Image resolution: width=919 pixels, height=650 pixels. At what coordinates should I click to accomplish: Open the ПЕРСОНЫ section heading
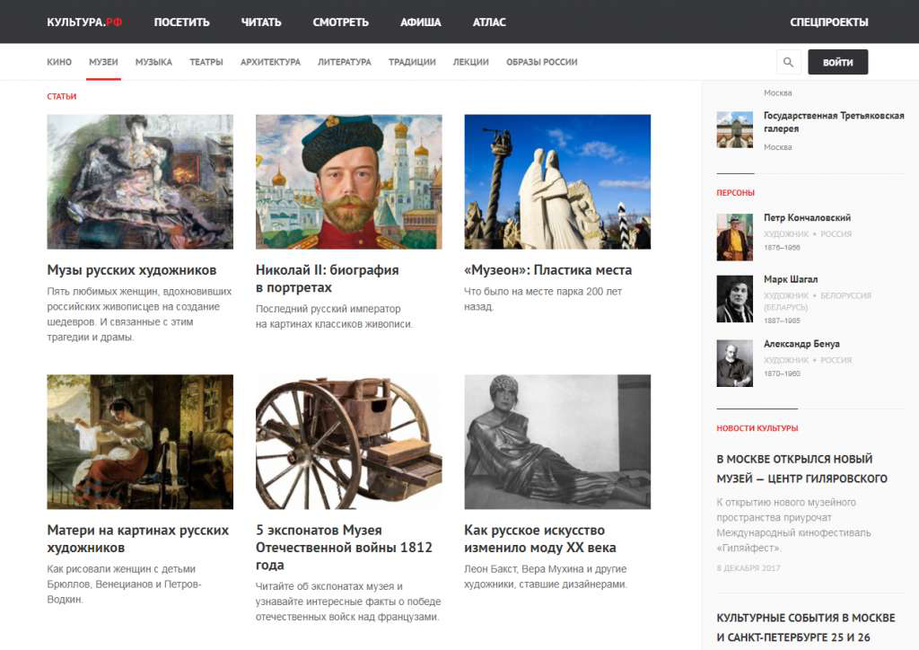point(735,193)
